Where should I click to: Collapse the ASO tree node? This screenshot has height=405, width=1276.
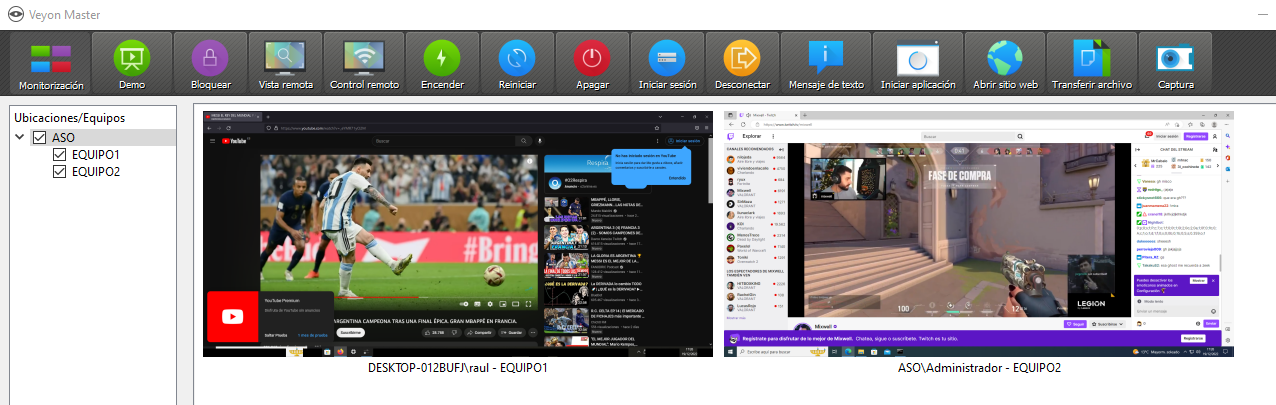tap(20, 137)
